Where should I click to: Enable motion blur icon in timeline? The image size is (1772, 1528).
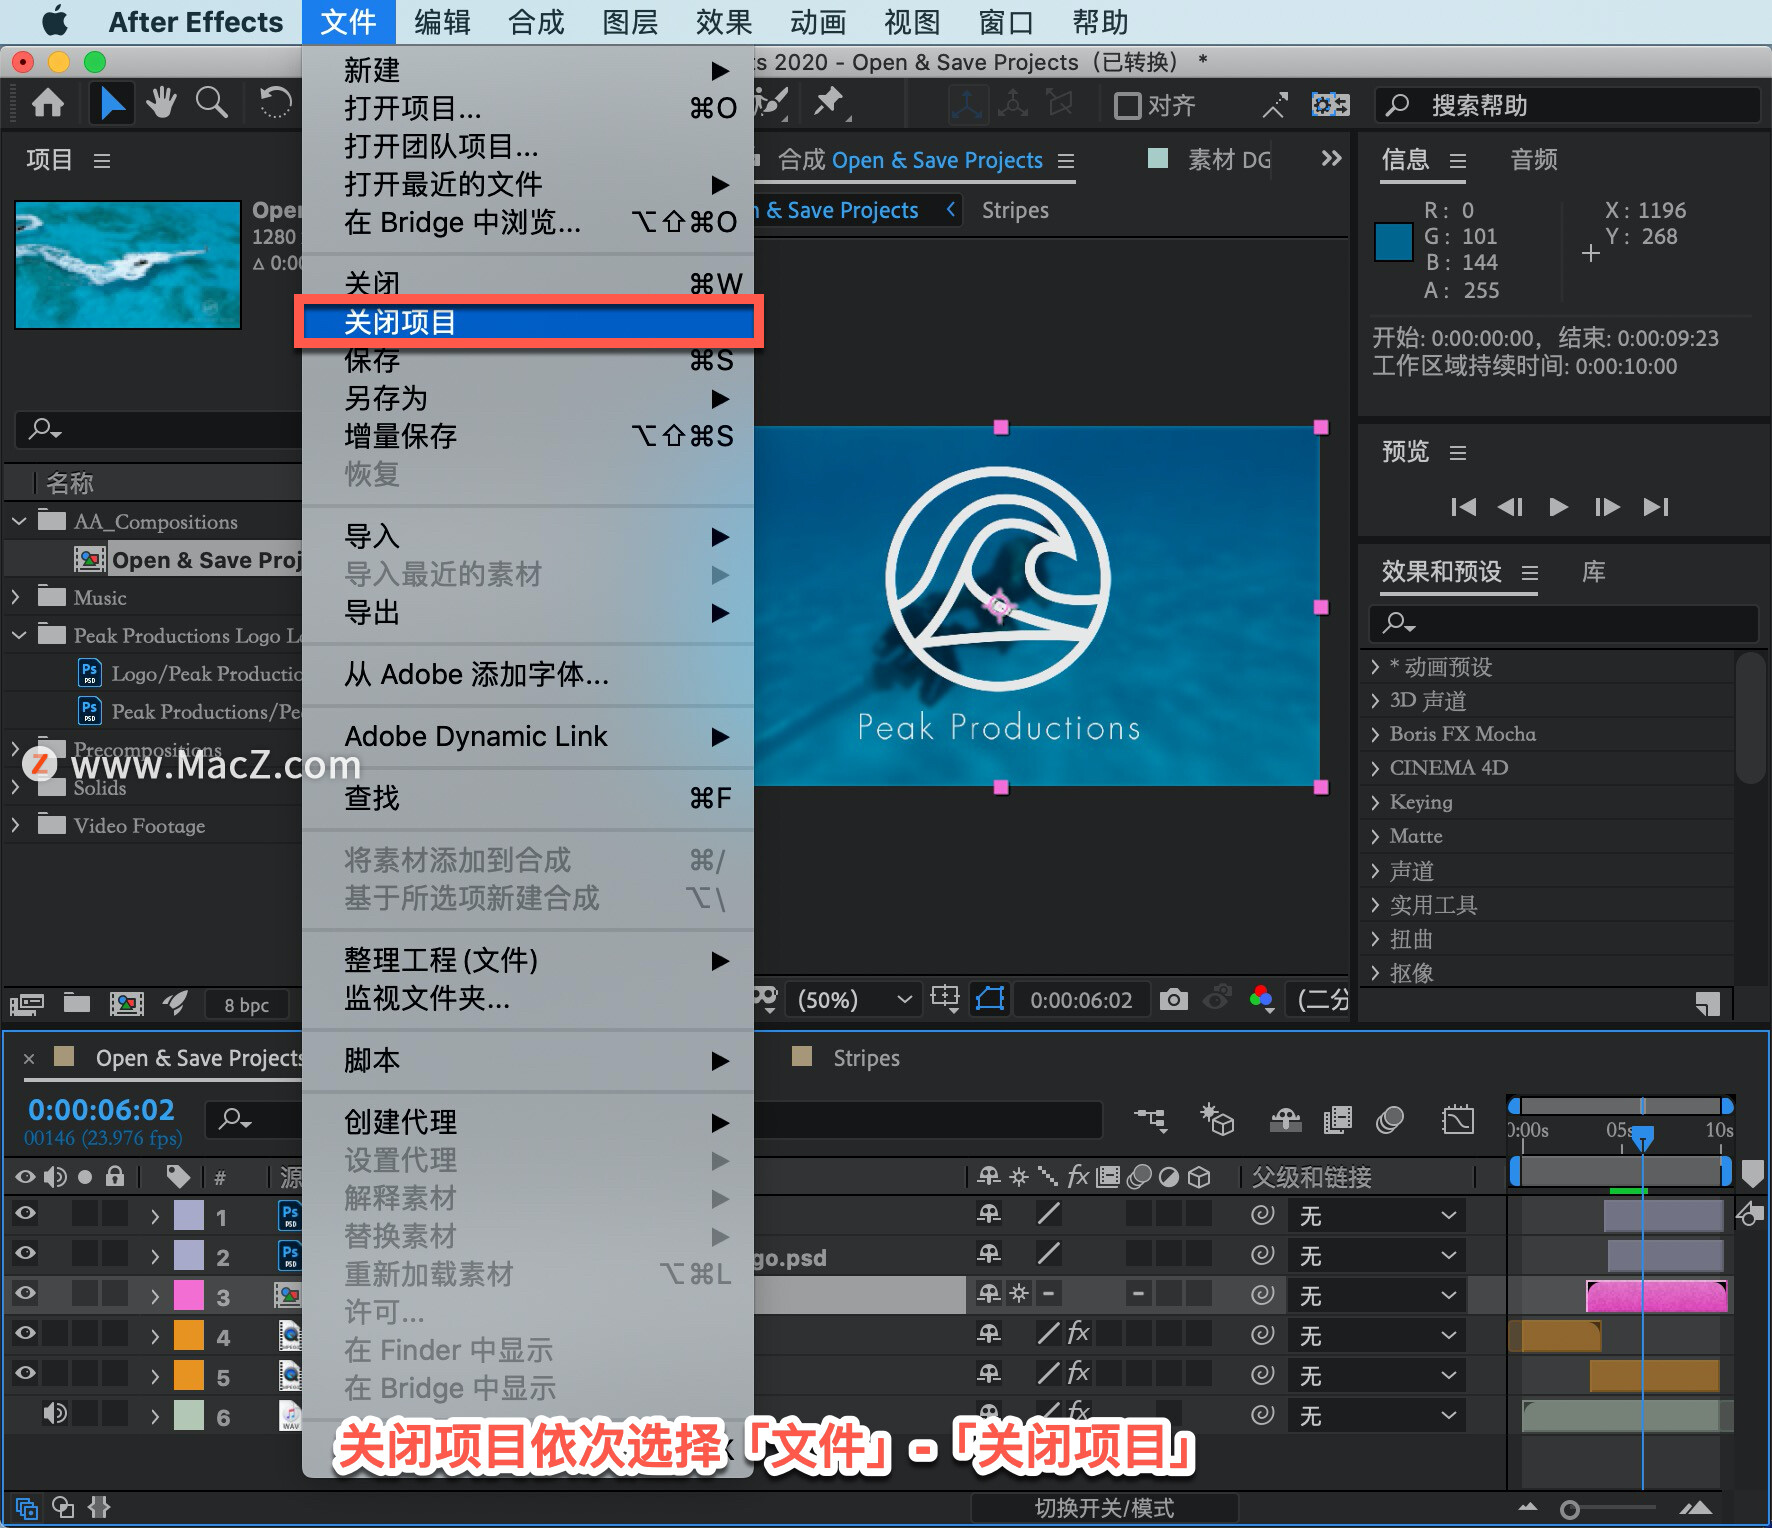point(1389,1119)
